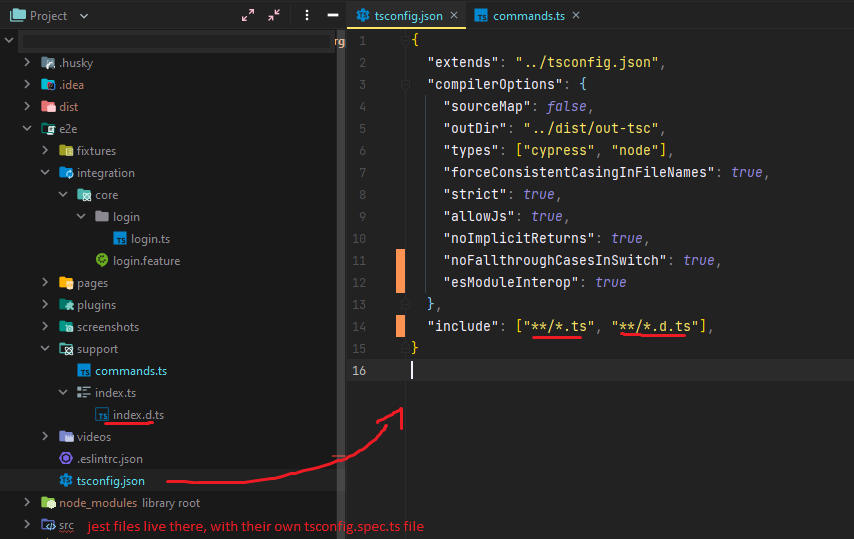854x539 pixels.
Task: Switch to the tsconfig.json editor tab
Action: [x=408, y=16]
